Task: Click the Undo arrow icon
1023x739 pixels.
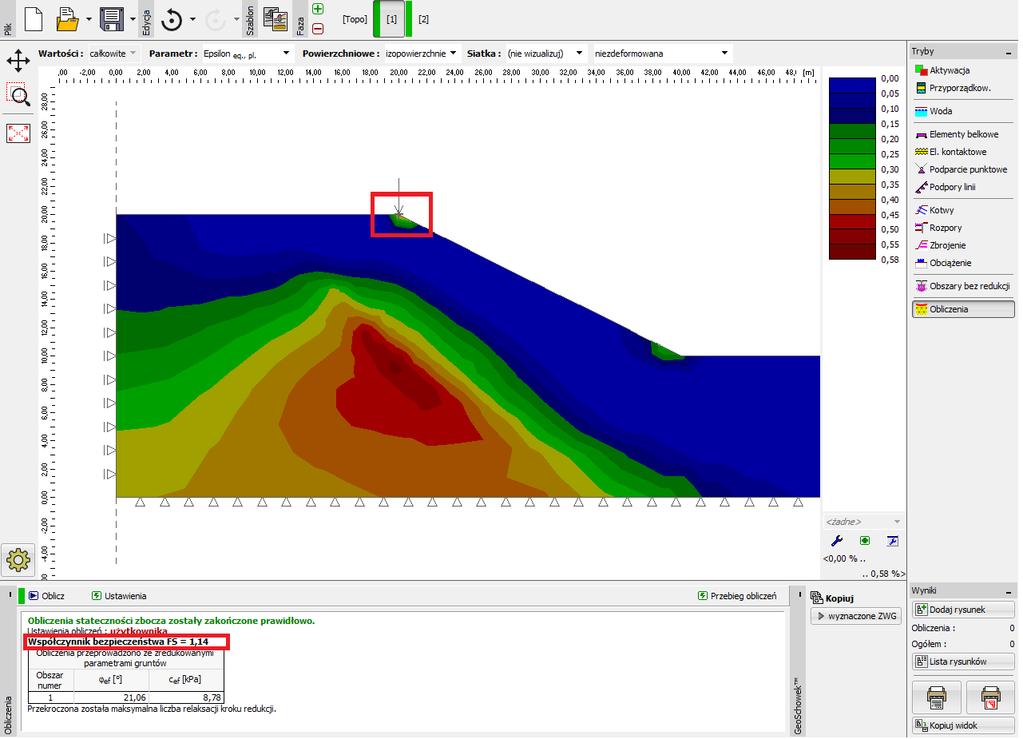Action: 172,20
